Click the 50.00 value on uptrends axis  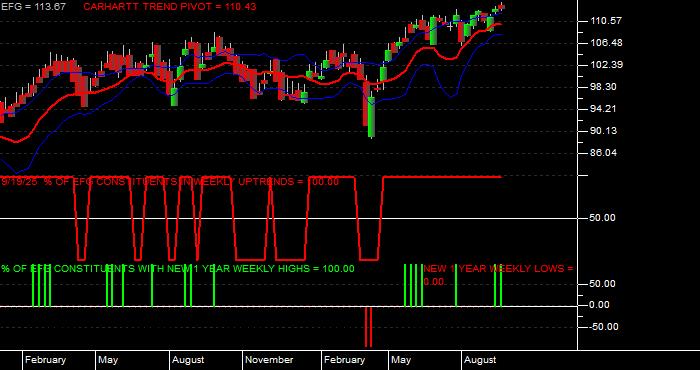pyautogui.click(x=603, y=218)
